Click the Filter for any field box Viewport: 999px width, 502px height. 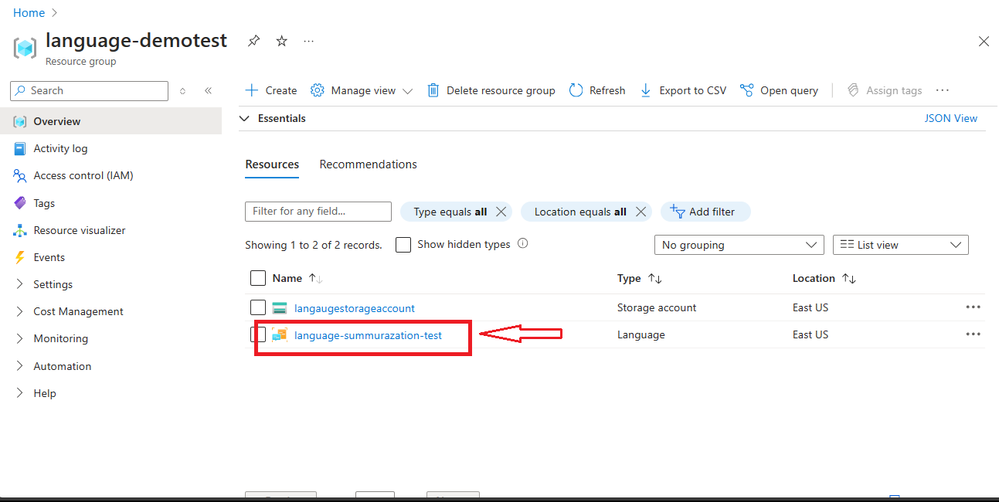(x=318, y=212)
